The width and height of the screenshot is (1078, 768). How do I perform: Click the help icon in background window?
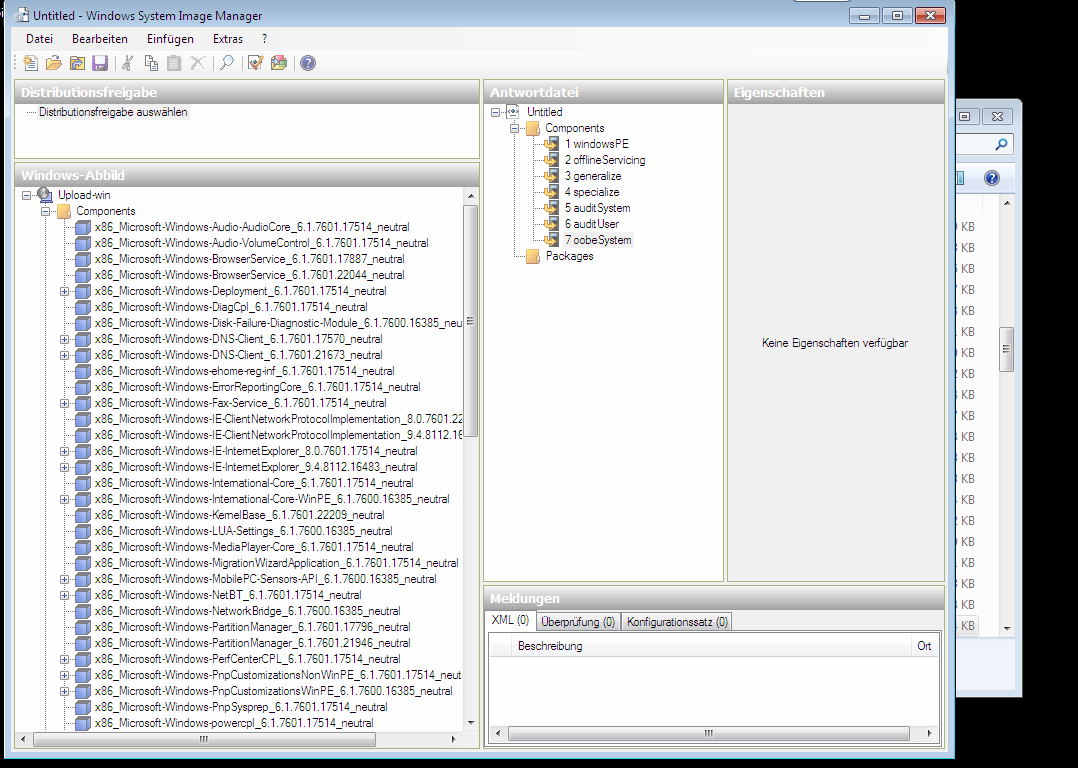pos(991,178)
